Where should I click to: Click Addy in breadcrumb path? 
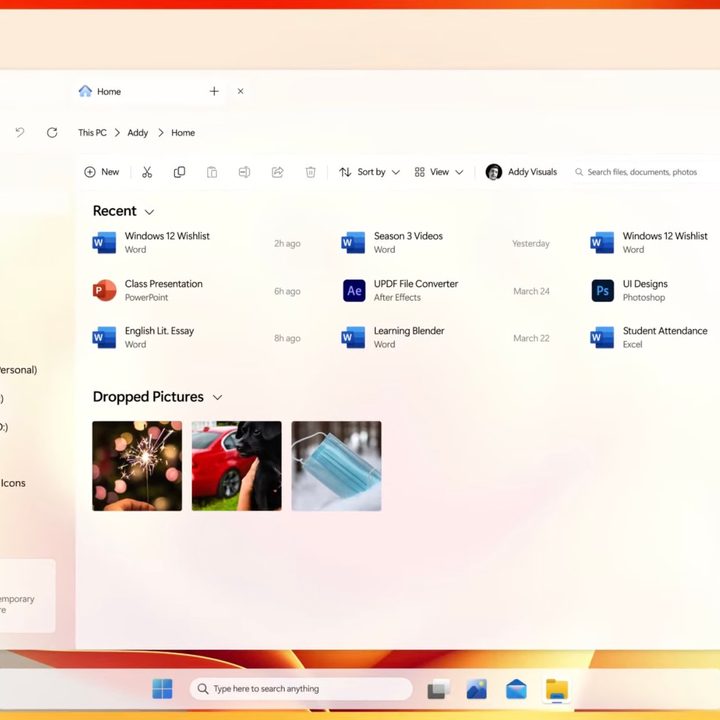pos(137,133)
